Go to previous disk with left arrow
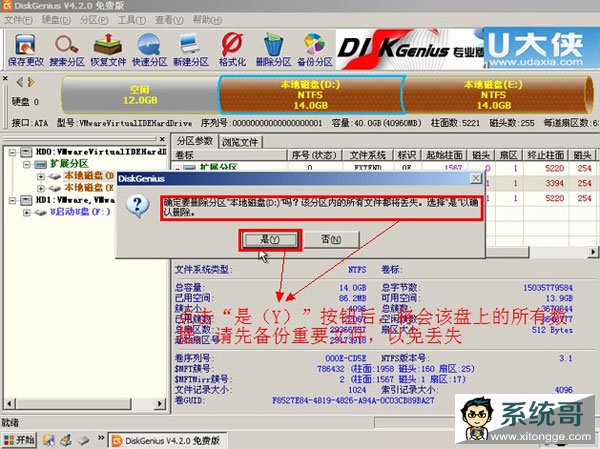Screen dimensions: 600x449 (x=20, y=82)
